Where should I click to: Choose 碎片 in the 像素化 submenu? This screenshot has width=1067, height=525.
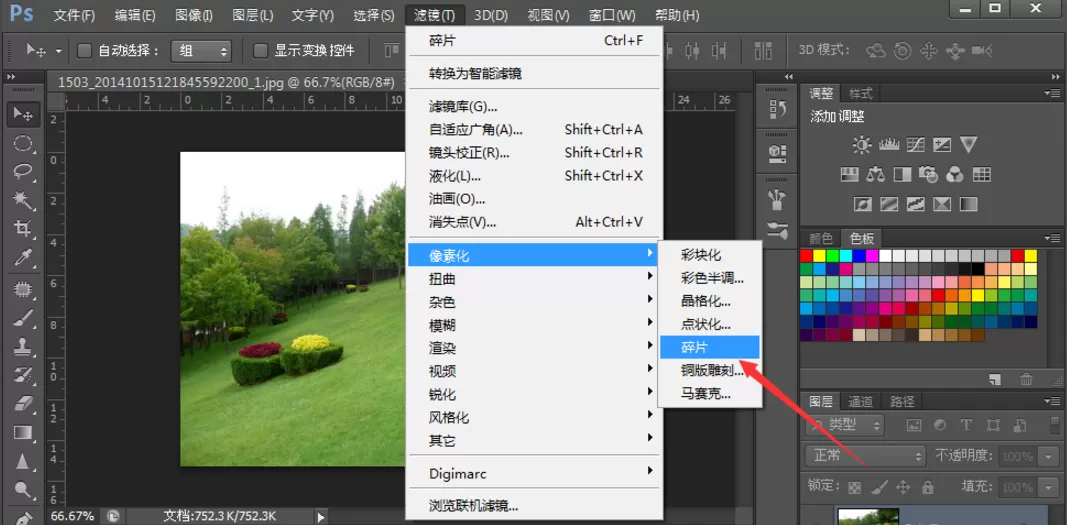tap(710, 347)
